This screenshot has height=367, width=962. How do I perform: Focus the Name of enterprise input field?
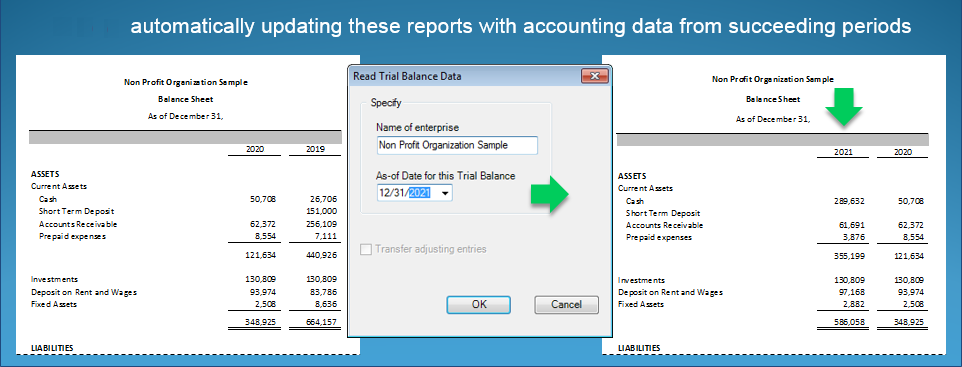pos(457,145)
